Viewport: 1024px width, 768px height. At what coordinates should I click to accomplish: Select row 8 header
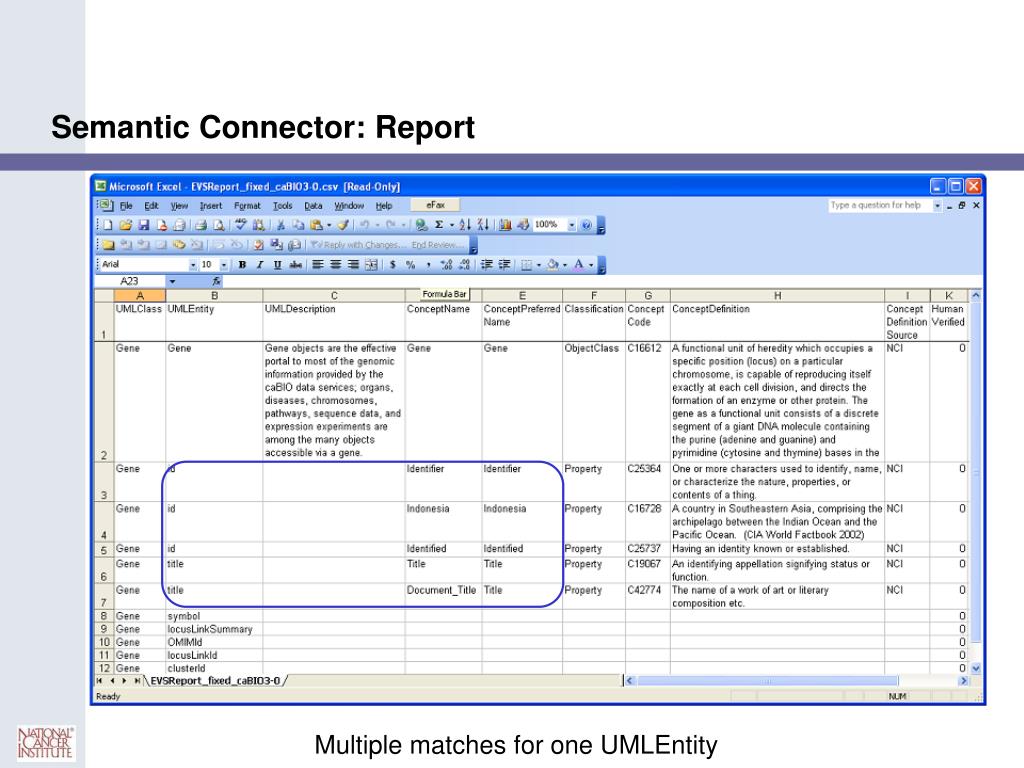tap(104, 616)
